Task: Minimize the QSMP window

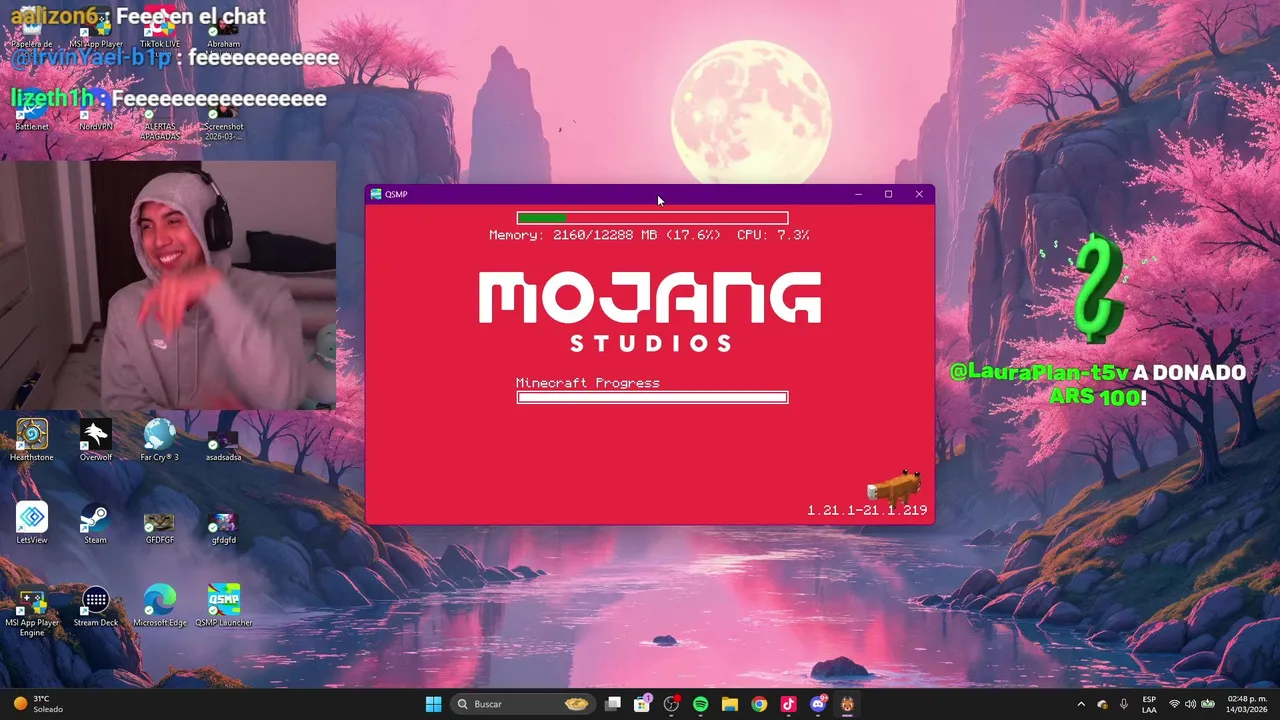Action: click(858, 194)
